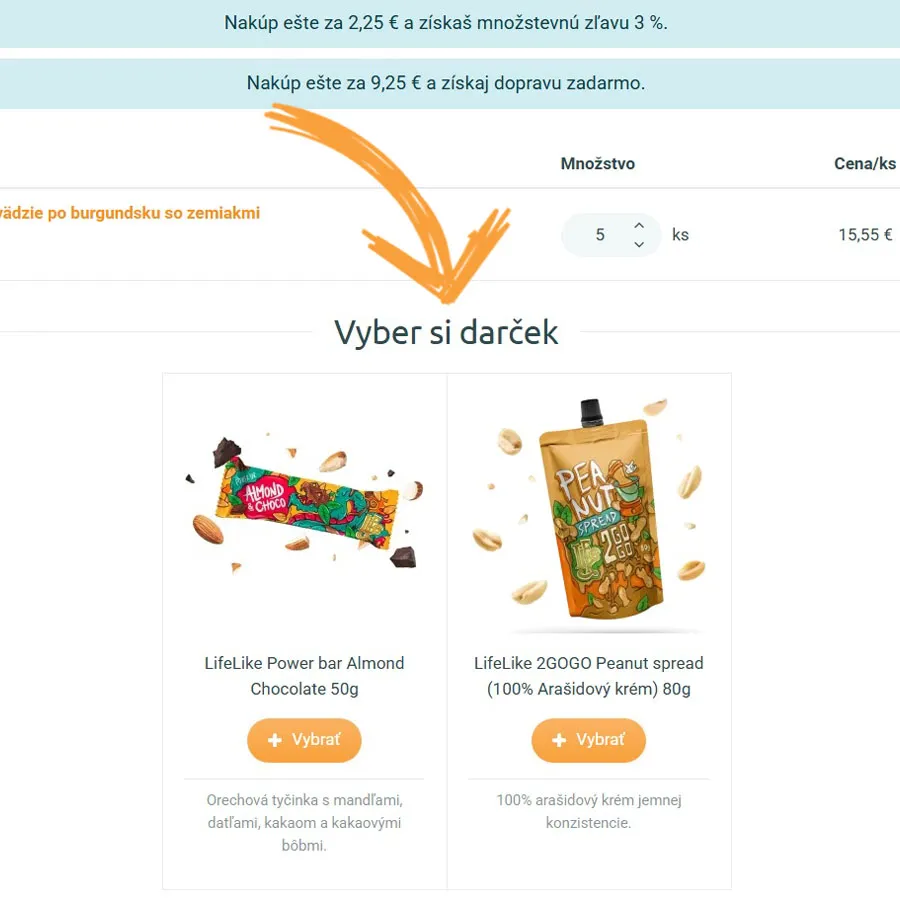Image resolution: width=900 pixels, height=900 pixels.
Task: Click the plus icon under Peanut spread
Action: [559, 740]
